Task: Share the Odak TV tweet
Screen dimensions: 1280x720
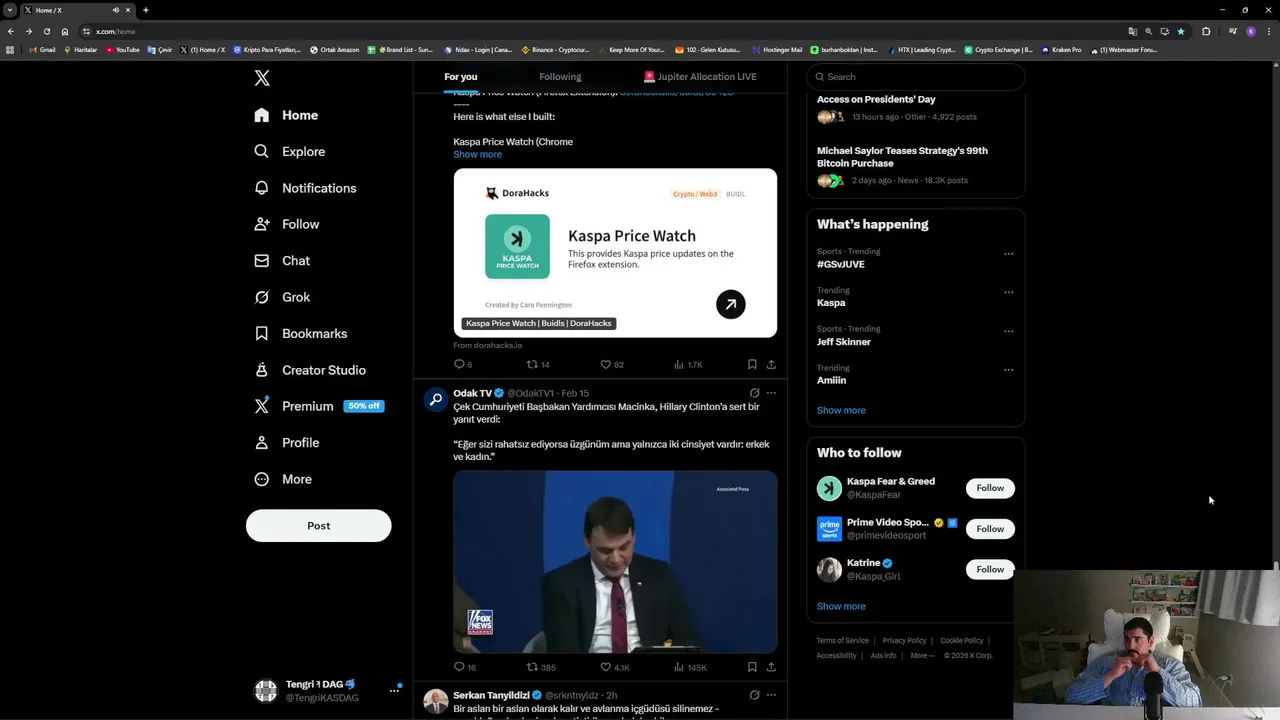Action: [771, 667]
